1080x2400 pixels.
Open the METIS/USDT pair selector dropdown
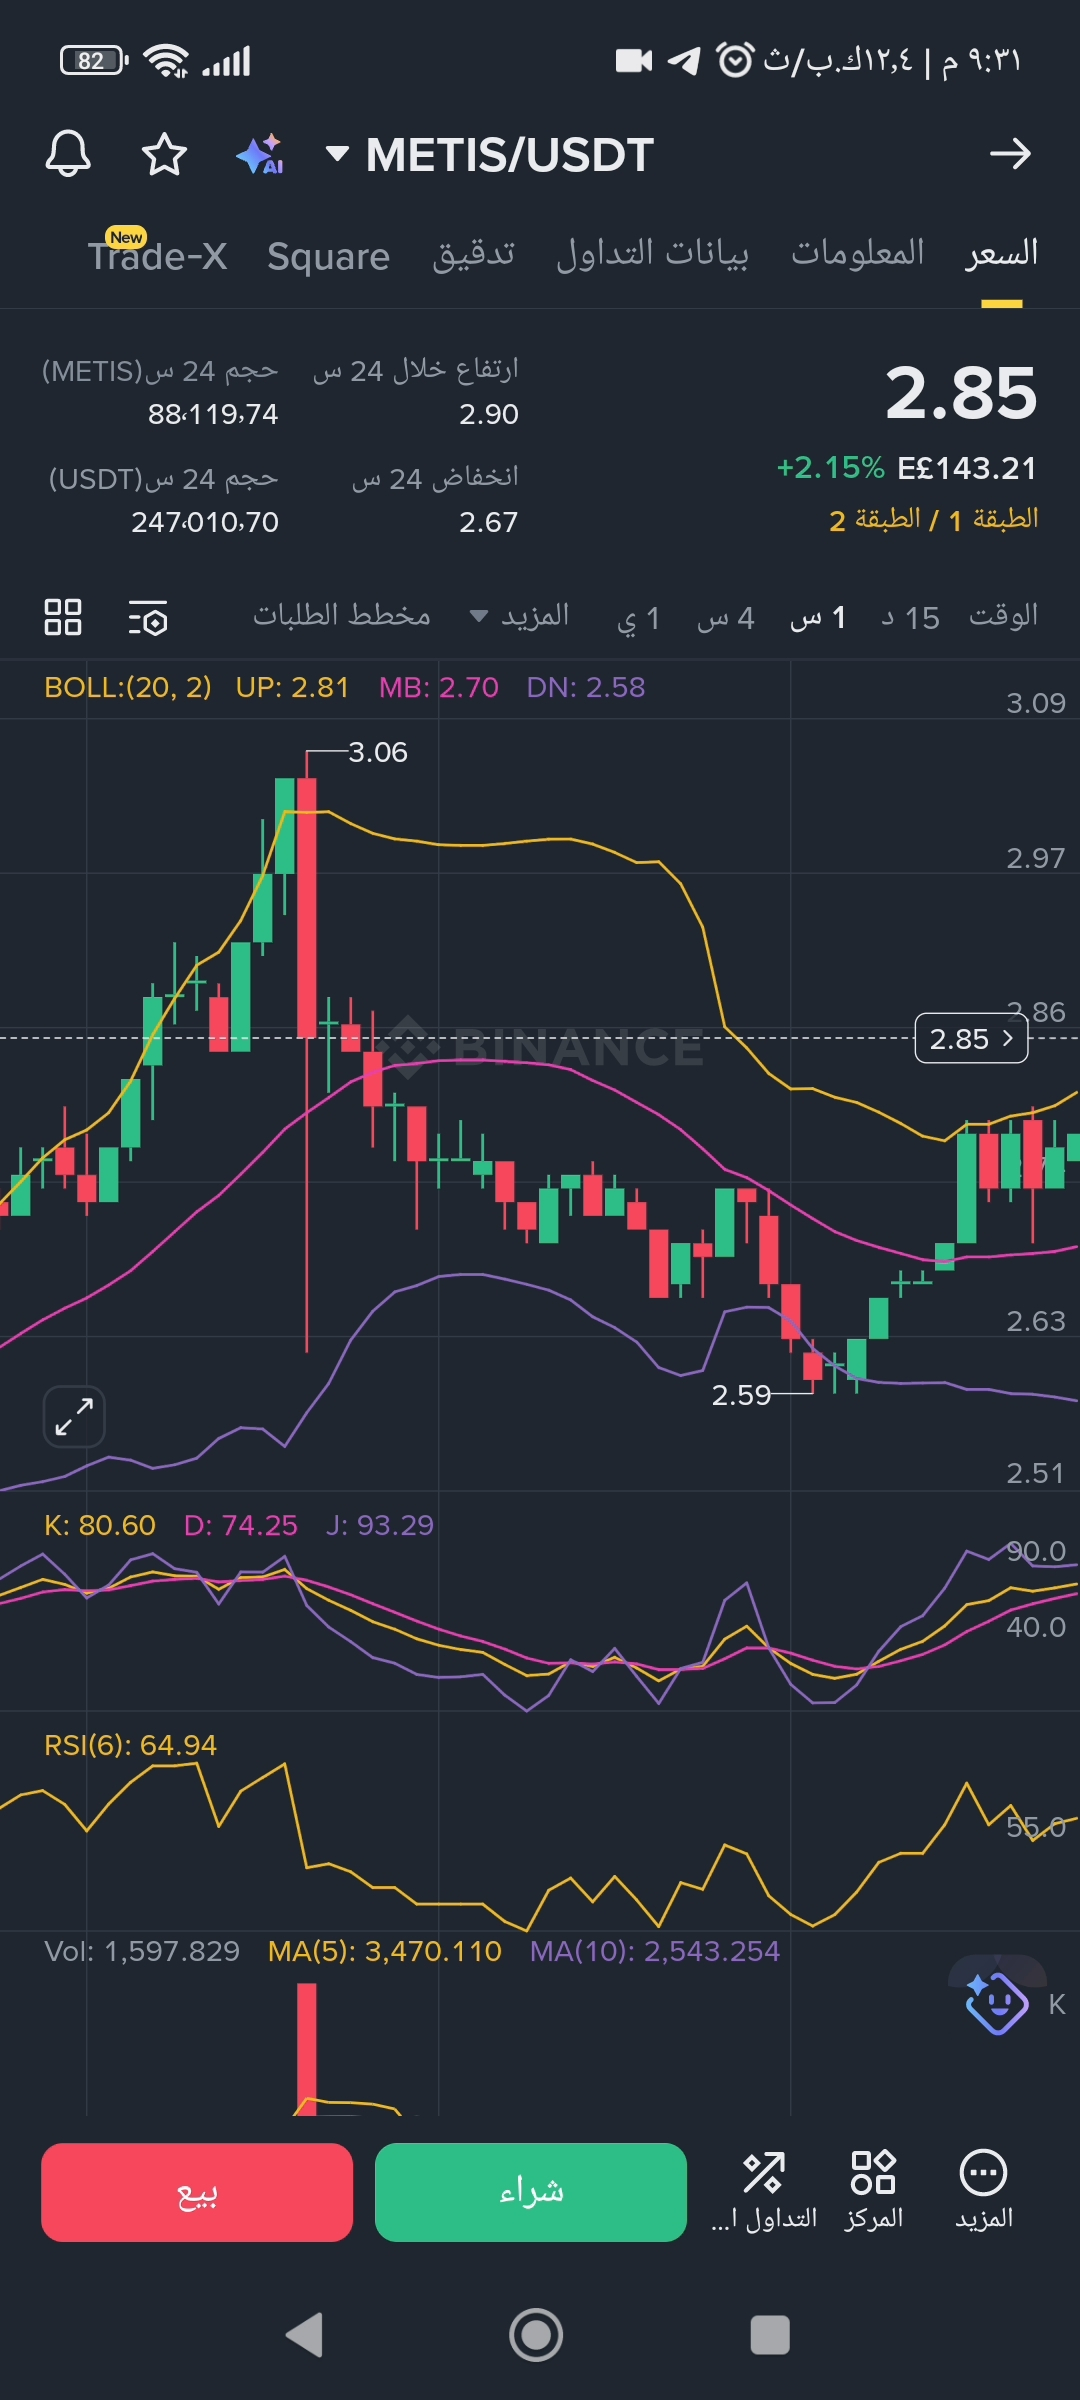pos(490,155)
